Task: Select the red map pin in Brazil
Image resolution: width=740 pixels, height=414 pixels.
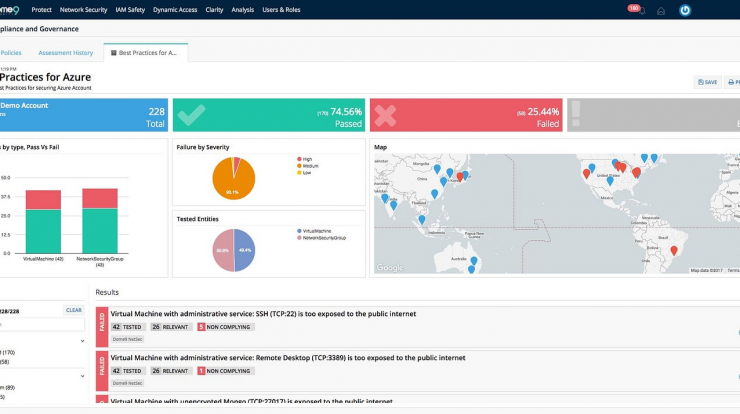Action: 674,251
